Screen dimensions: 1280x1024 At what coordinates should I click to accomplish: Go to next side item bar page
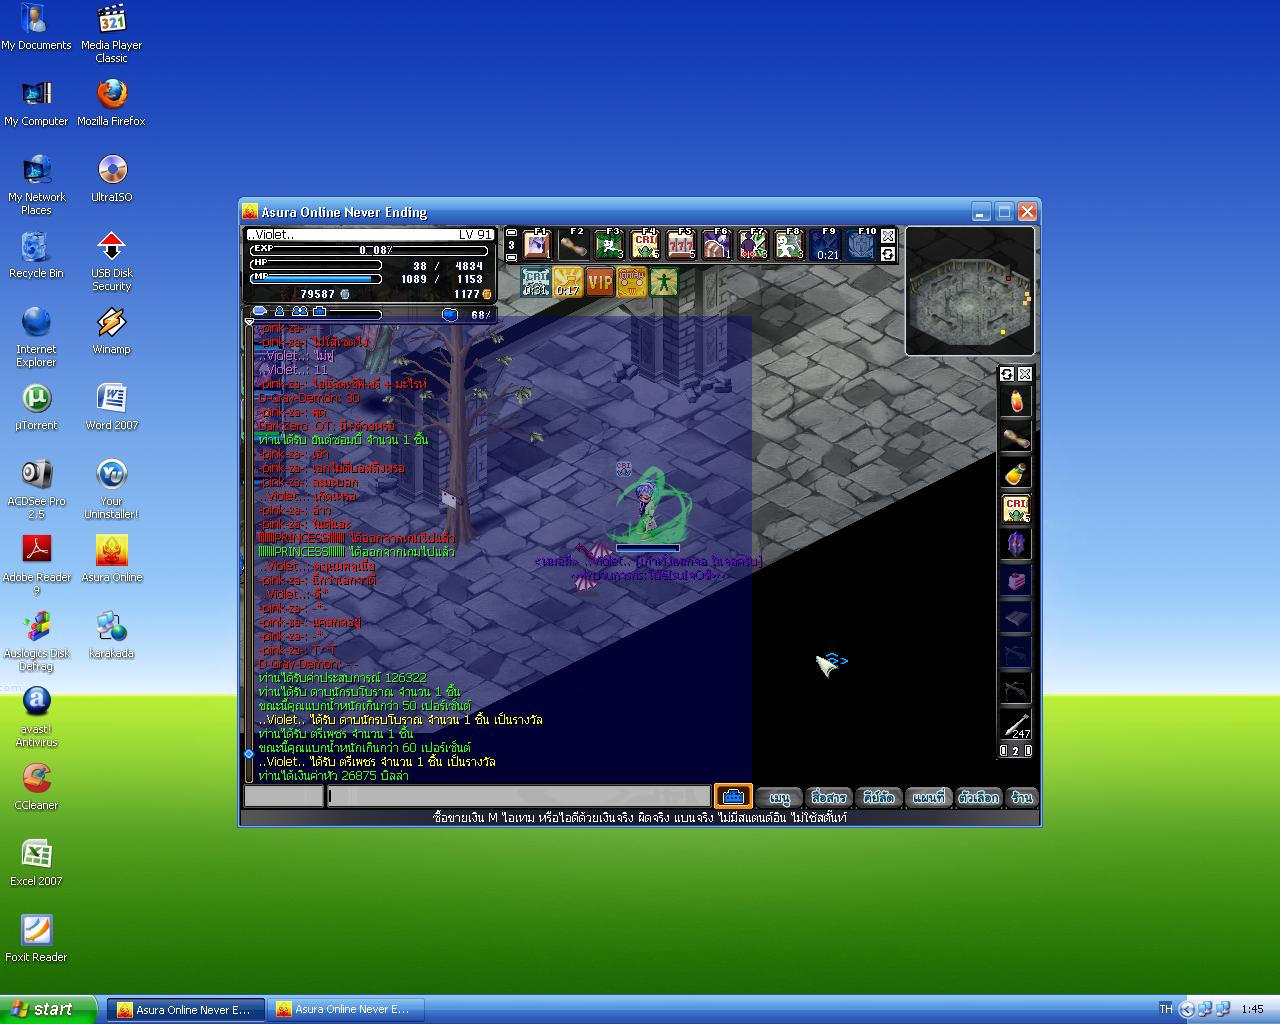click(1027, 751)
